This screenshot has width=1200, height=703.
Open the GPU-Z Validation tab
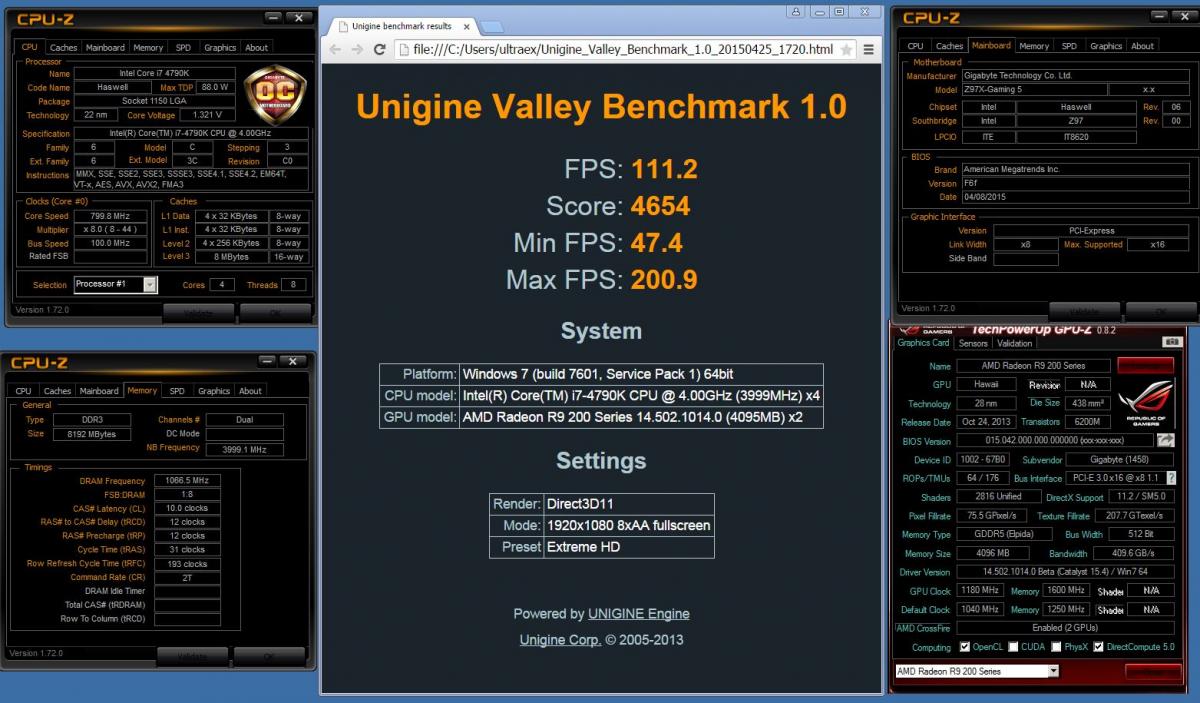[x=1014, y=343]
